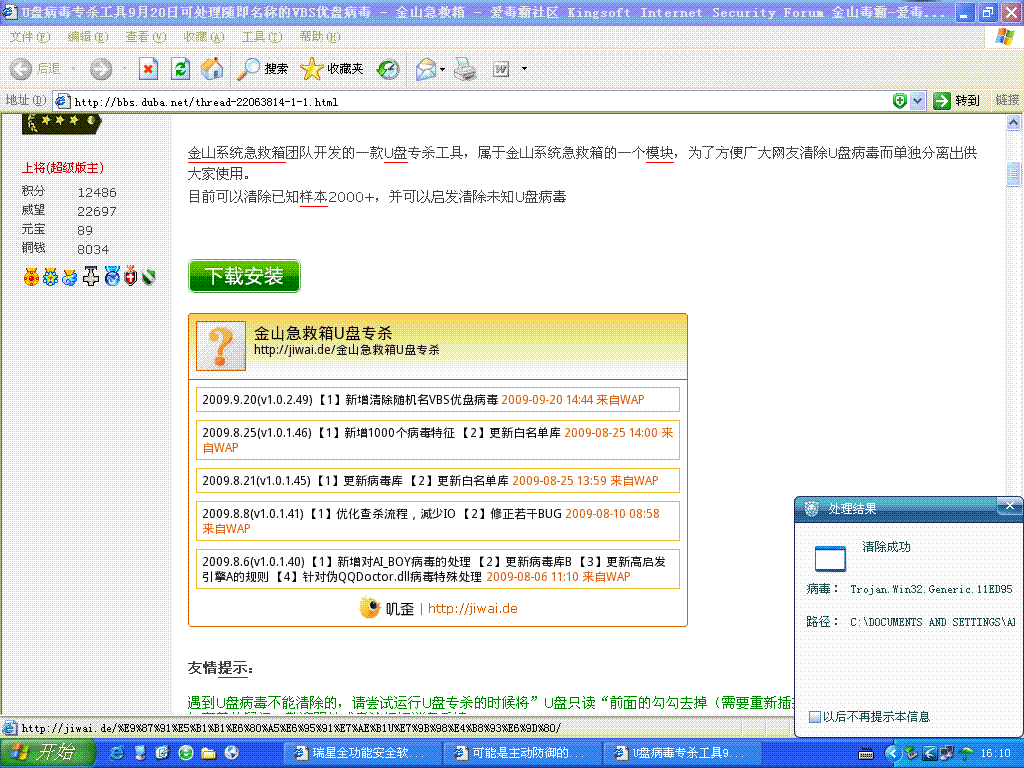This screenshot has height=768, width=1024.
Task: Open the 编辑(E) Edit menu
Action: [88, 37]
